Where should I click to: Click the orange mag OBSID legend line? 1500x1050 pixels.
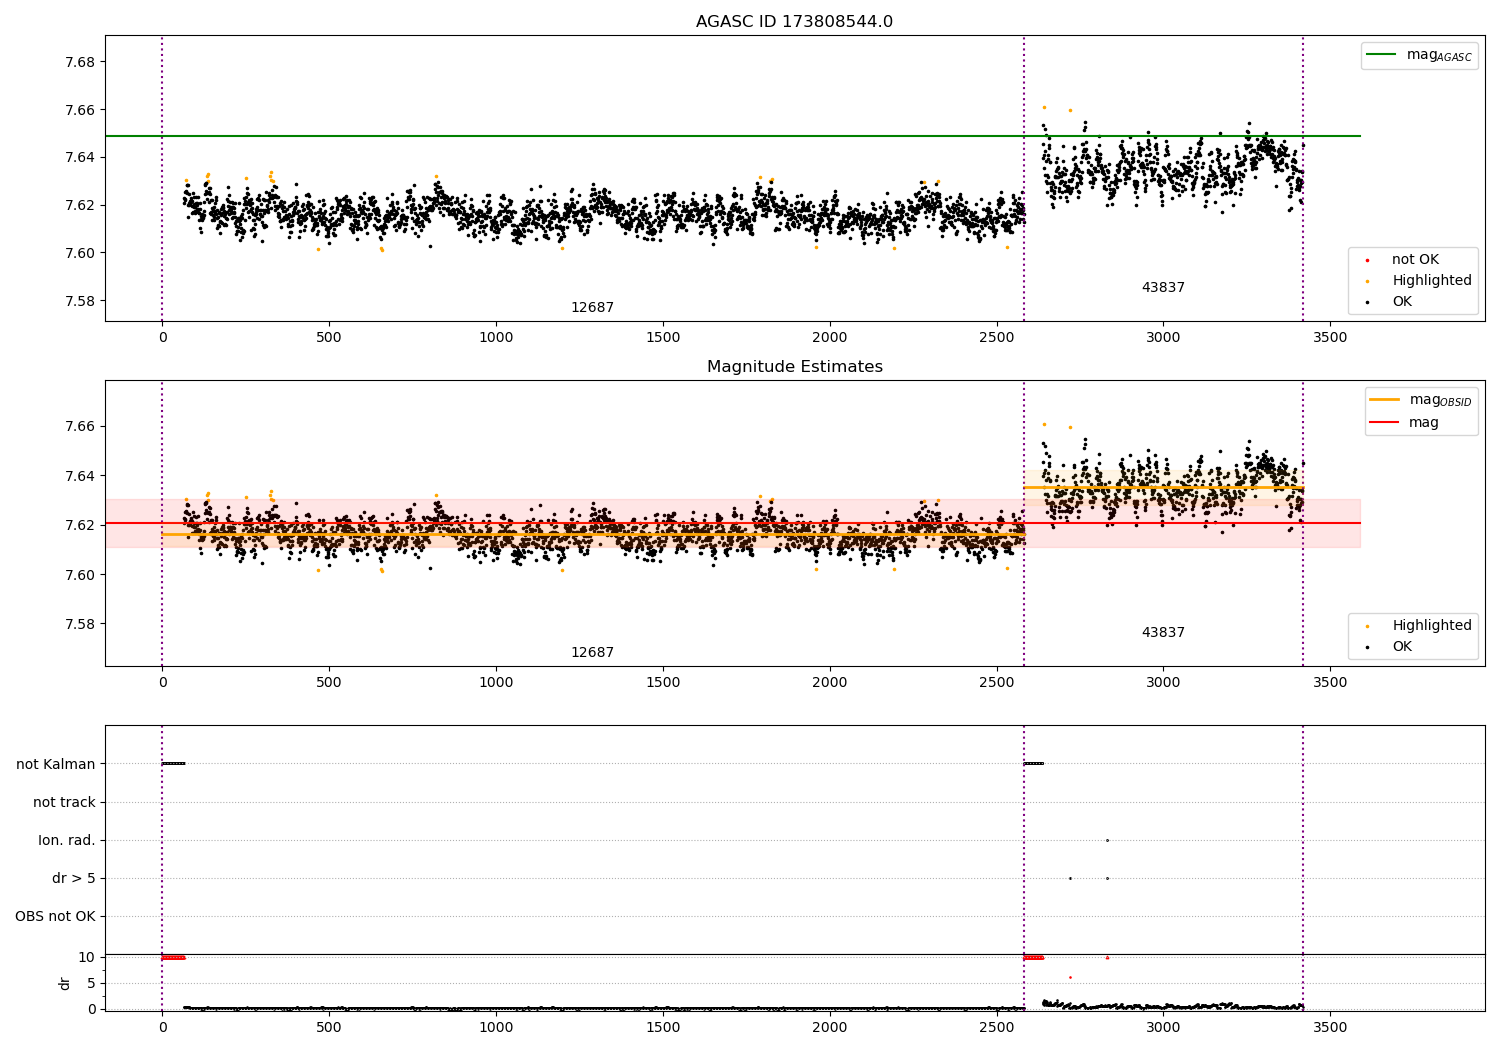pos(1385,400)
